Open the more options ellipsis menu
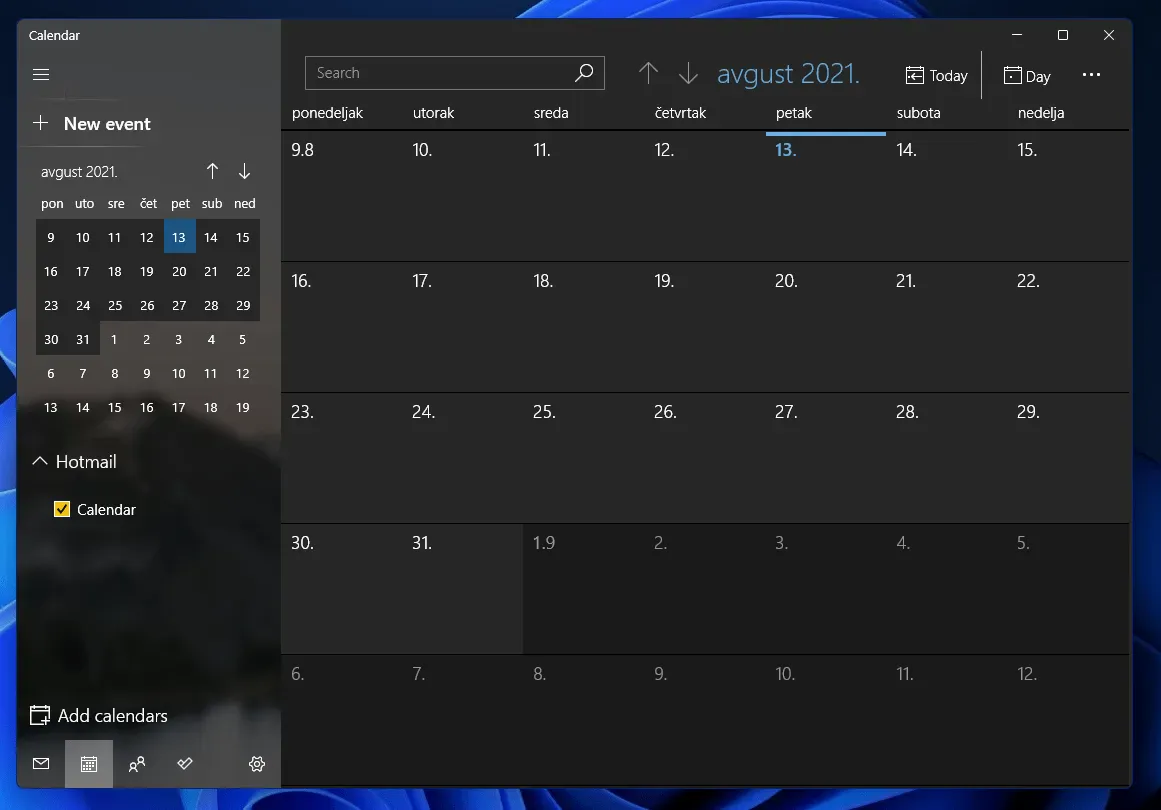Screen dimensions: 1161x810 point(1091,75)
